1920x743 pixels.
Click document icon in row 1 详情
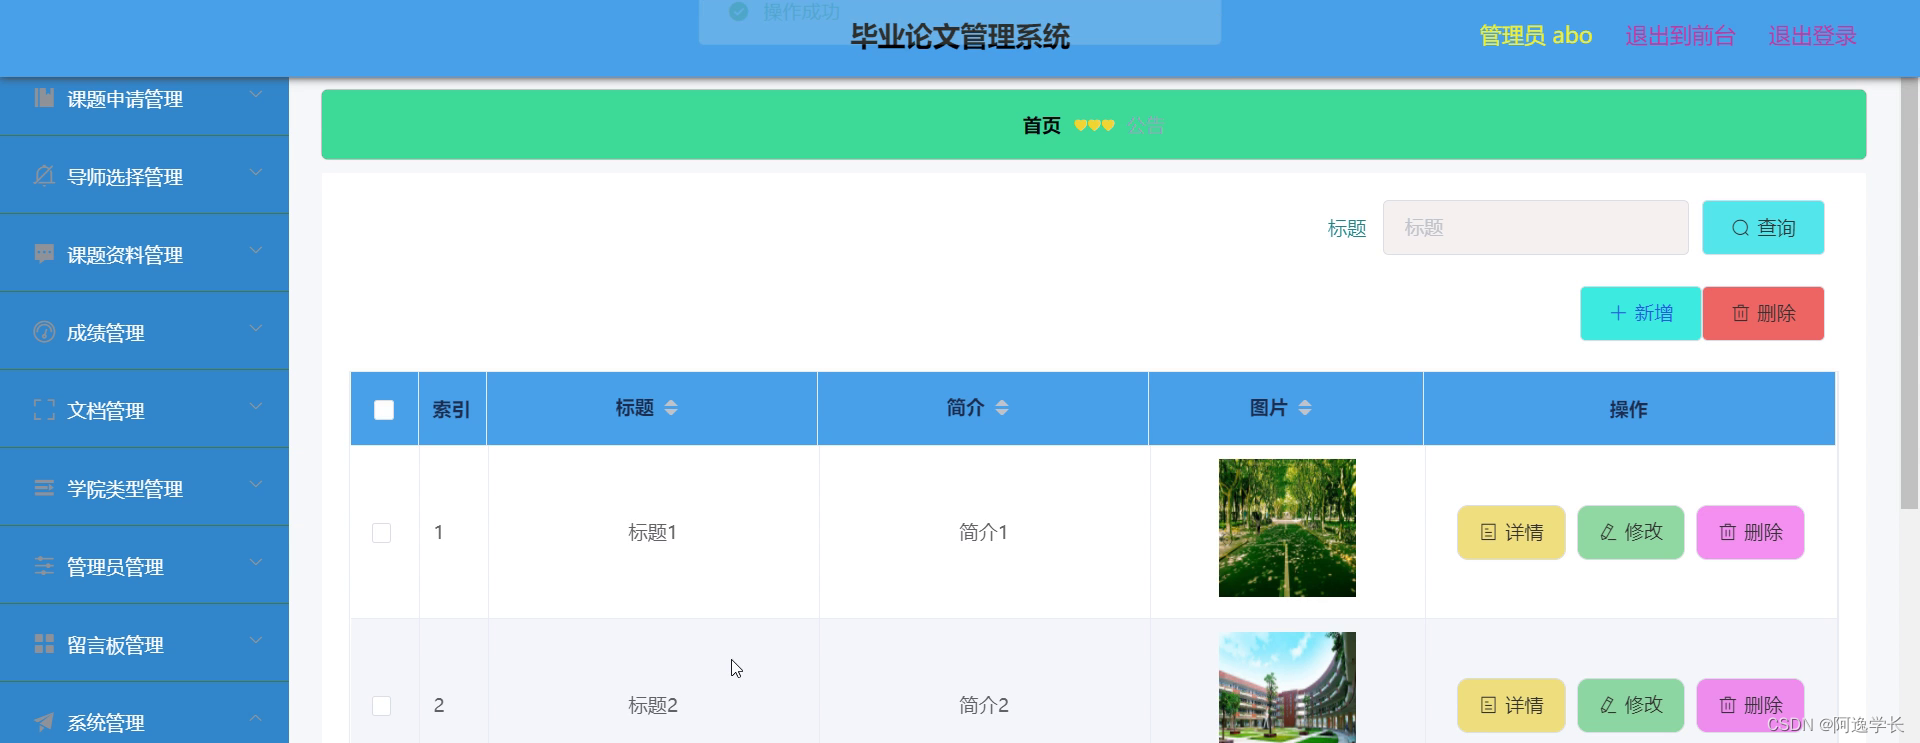1488,532
